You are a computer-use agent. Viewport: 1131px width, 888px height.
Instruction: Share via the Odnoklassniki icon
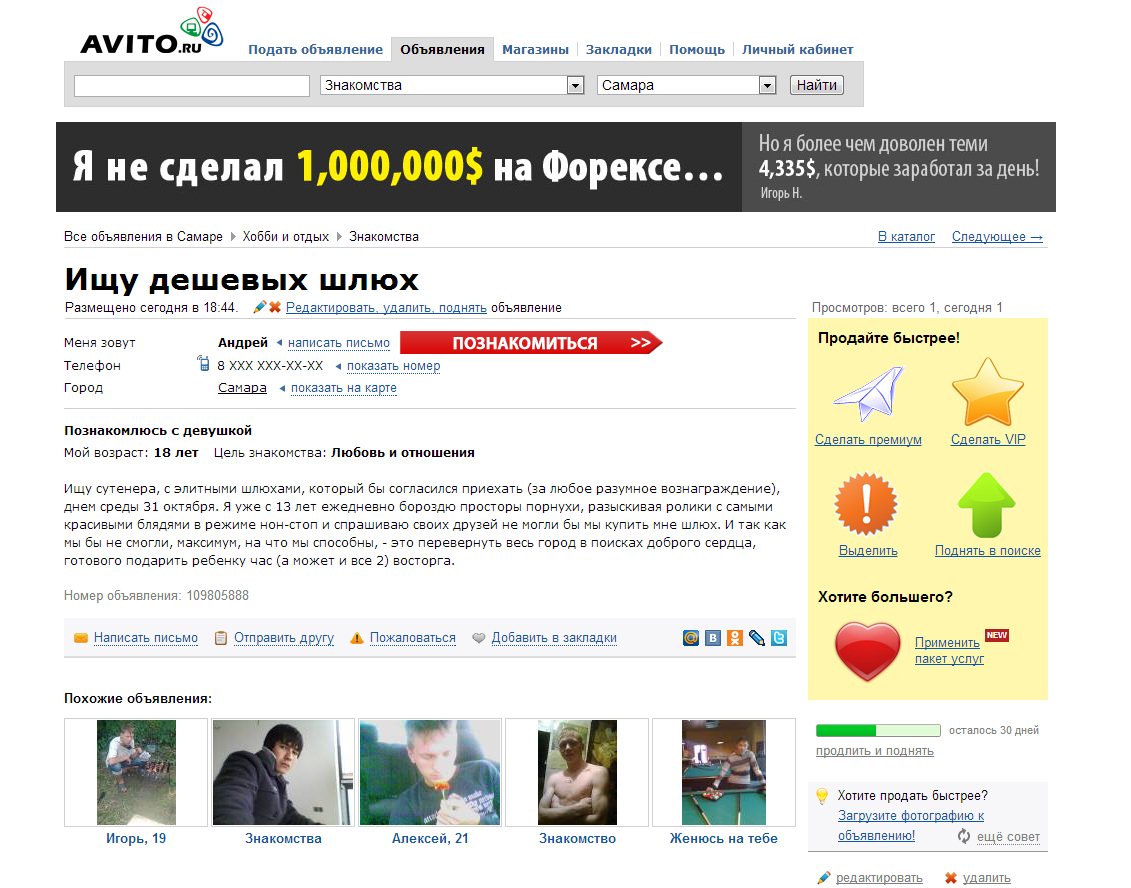coord(735,638)
